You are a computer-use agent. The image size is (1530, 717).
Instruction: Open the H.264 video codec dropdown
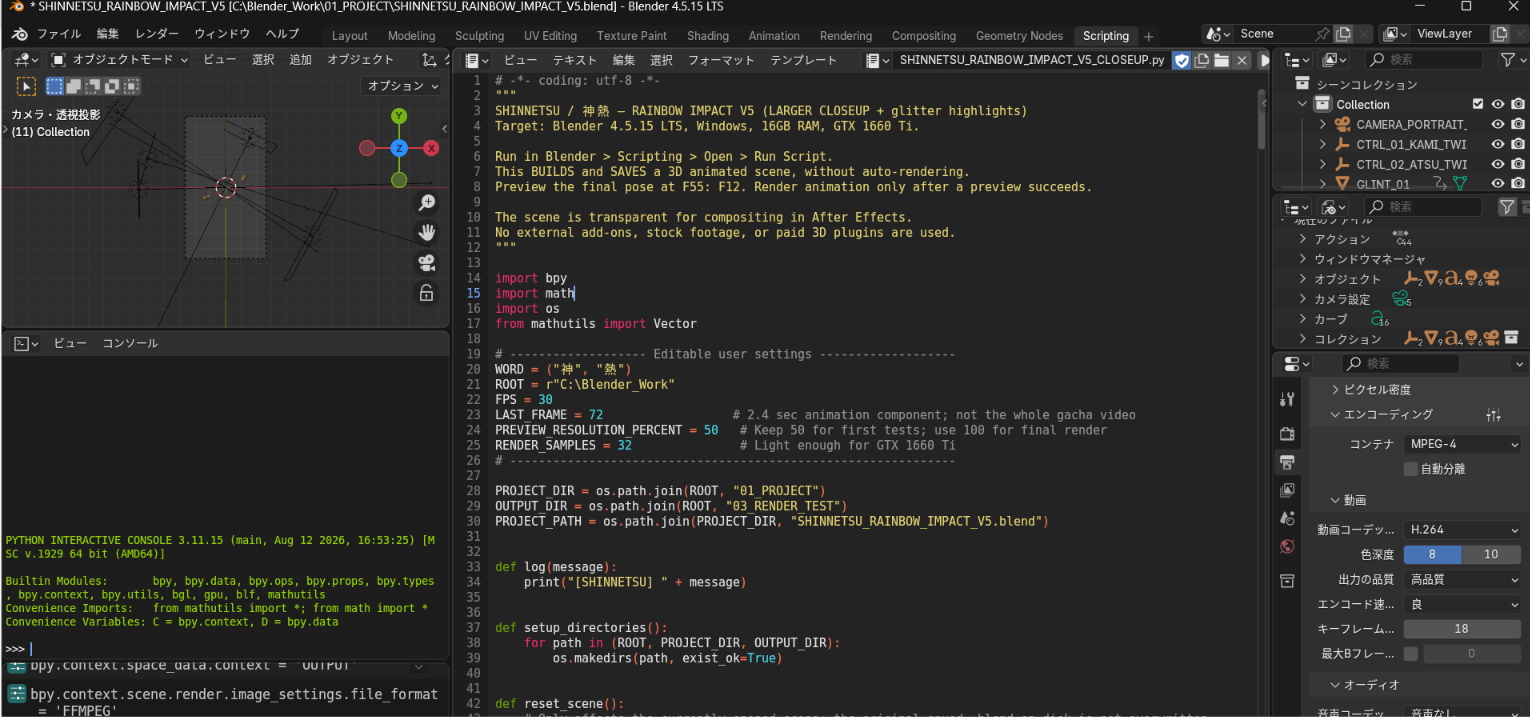click(x=1463, y=529)
